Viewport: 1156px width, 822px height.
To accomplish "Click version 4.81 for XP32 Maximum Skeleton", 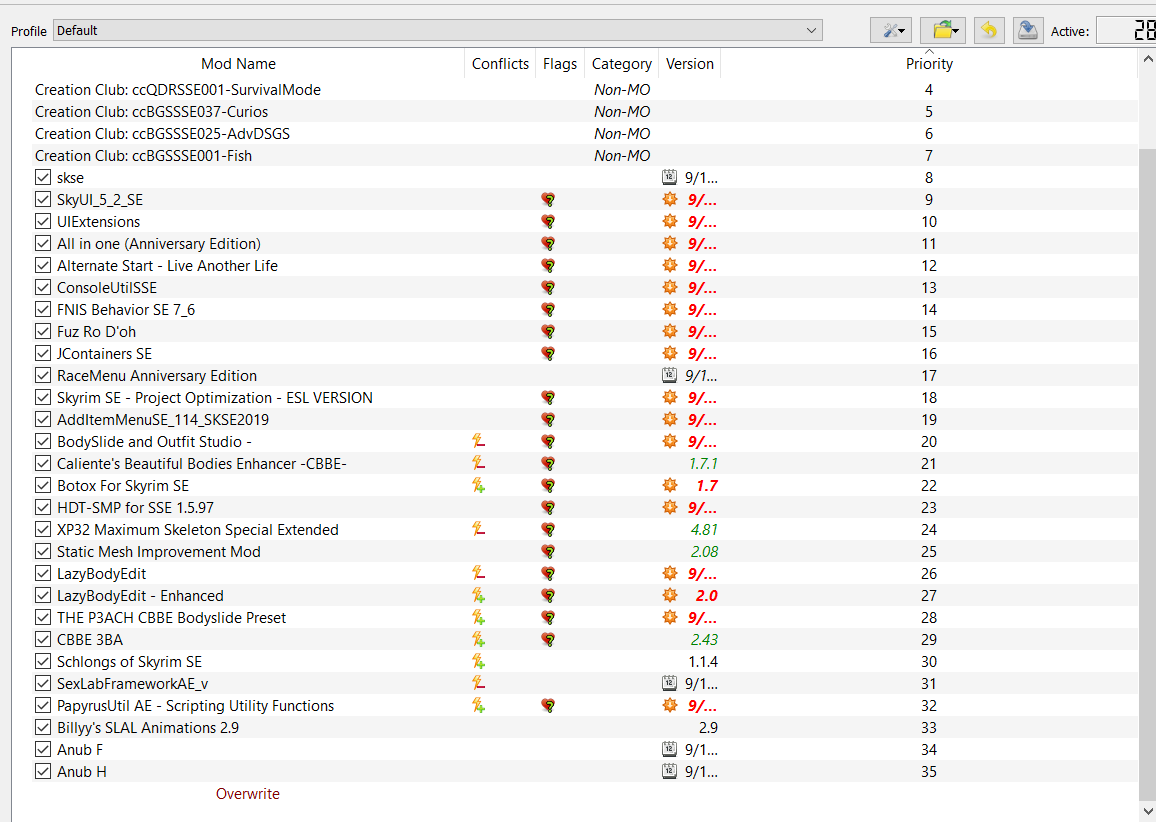I will click(704, 529).
